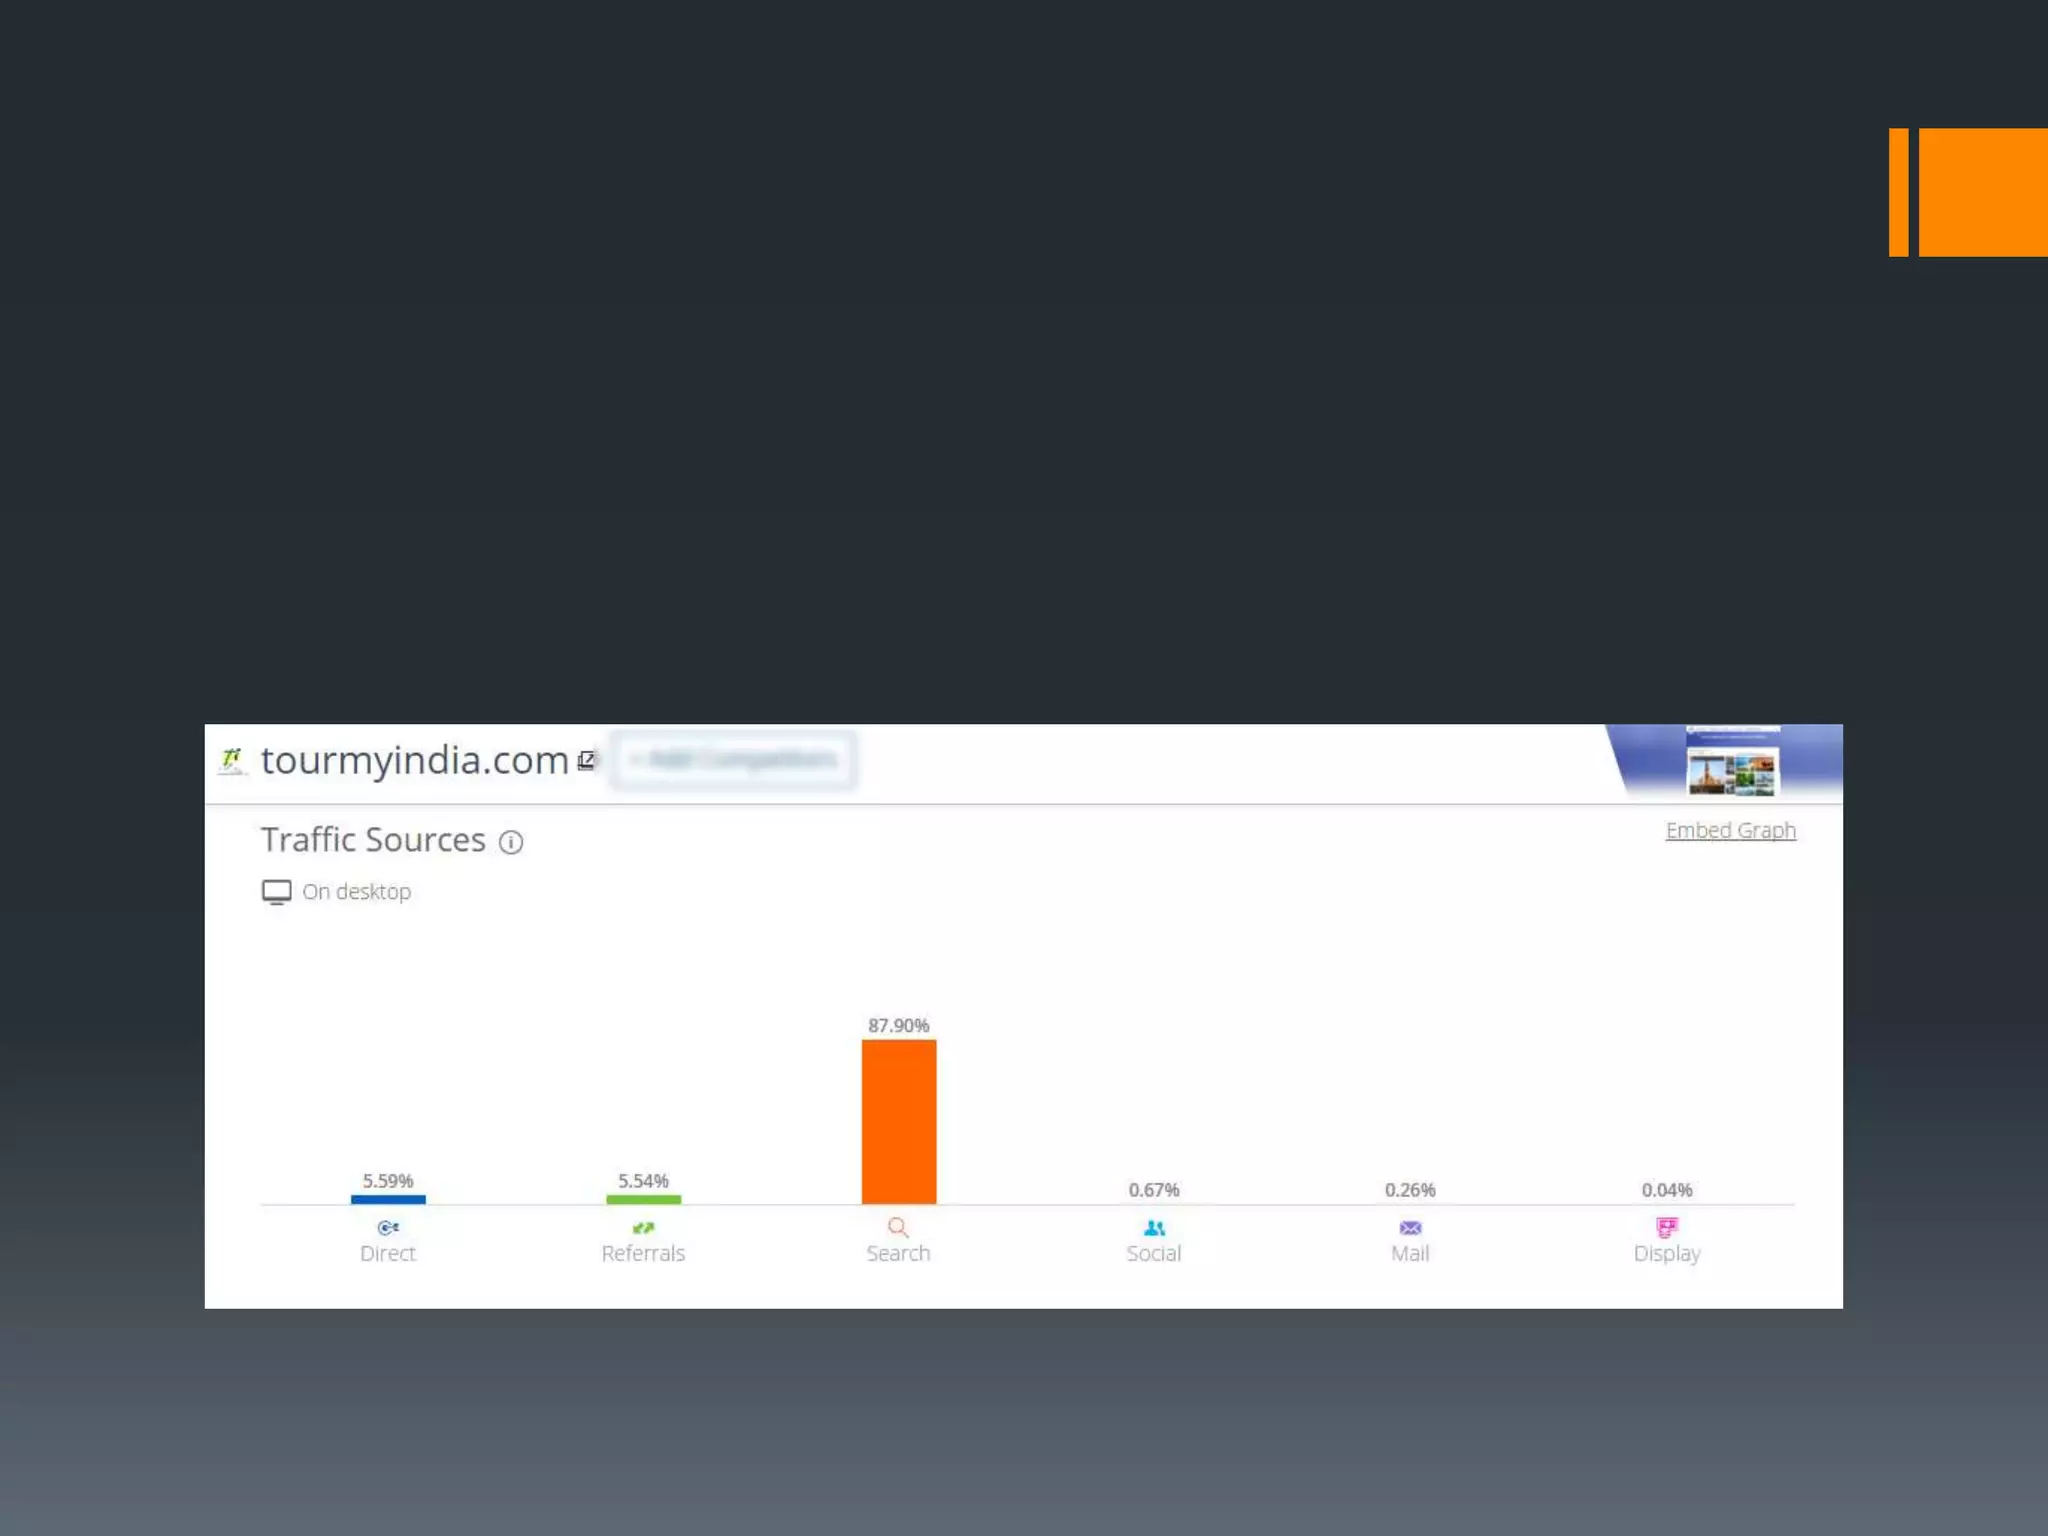Click the info icon next to Traffic Sources
The image size is (2048, 1536).
click(511, 843)
